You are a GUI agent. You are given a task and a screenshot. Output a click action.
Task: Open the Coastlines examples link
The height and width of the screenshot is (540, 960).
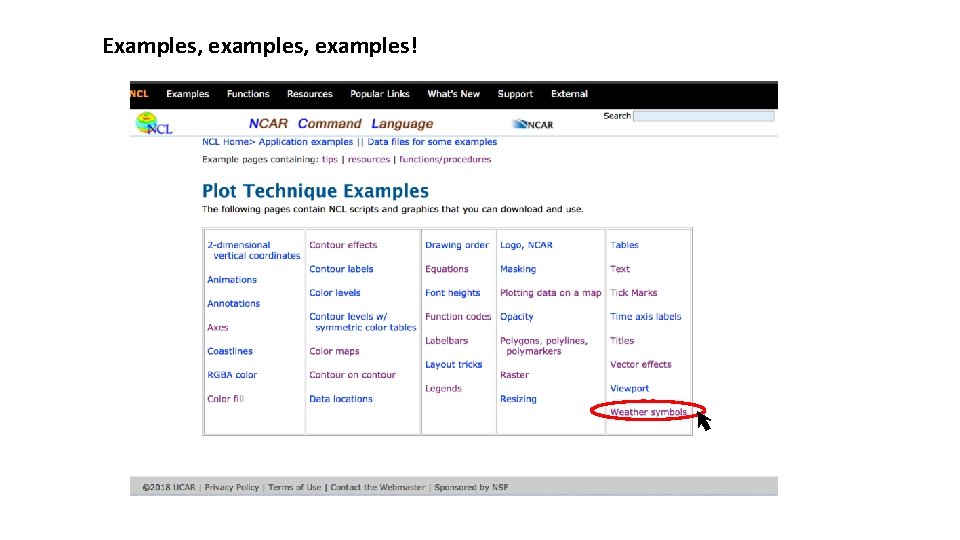click(230, 351)
